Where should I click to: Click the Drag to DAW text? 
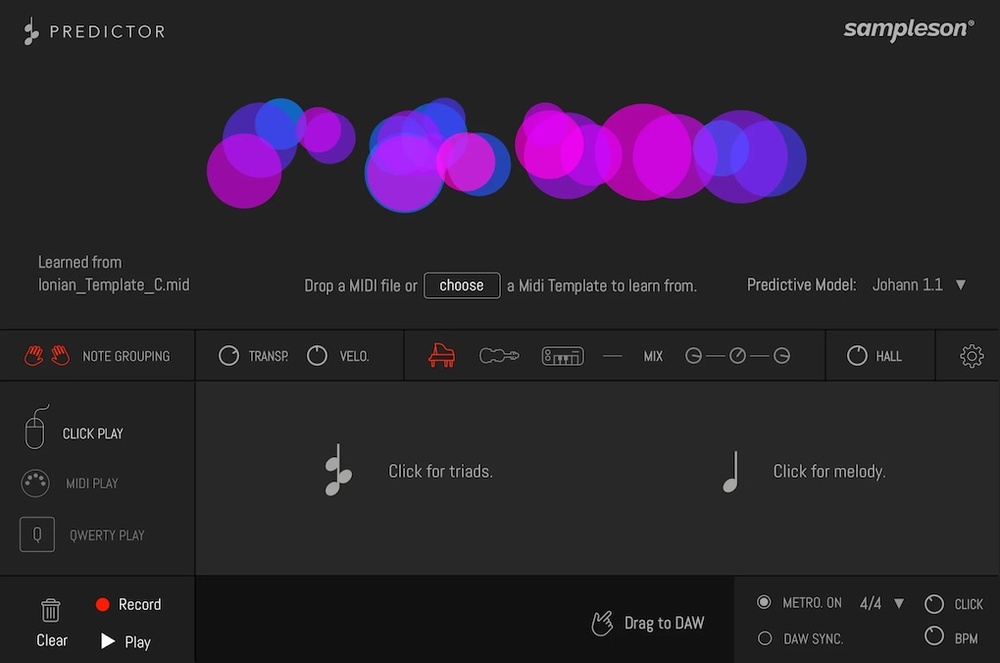click(x=664, y=623)
